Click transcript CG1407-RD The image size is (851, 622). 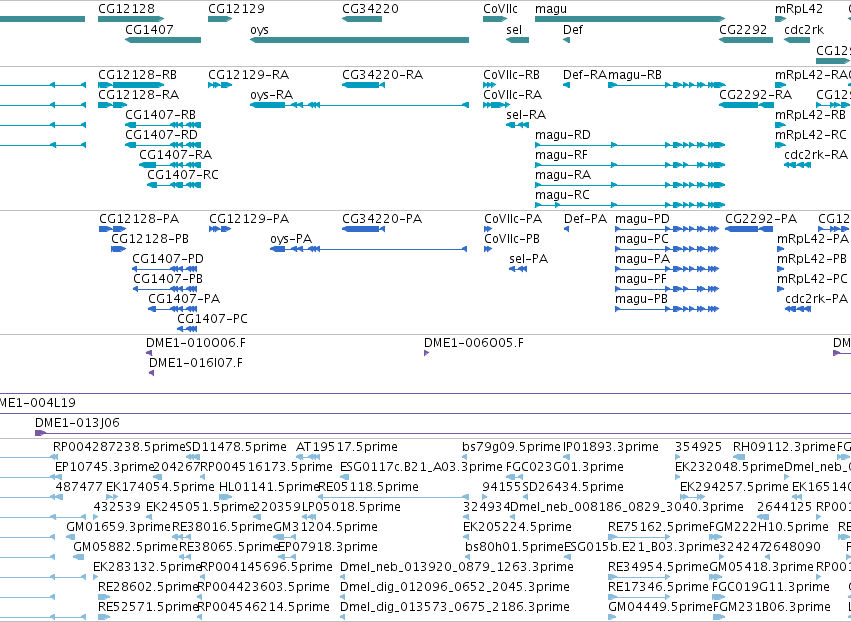tap(162, 135)
